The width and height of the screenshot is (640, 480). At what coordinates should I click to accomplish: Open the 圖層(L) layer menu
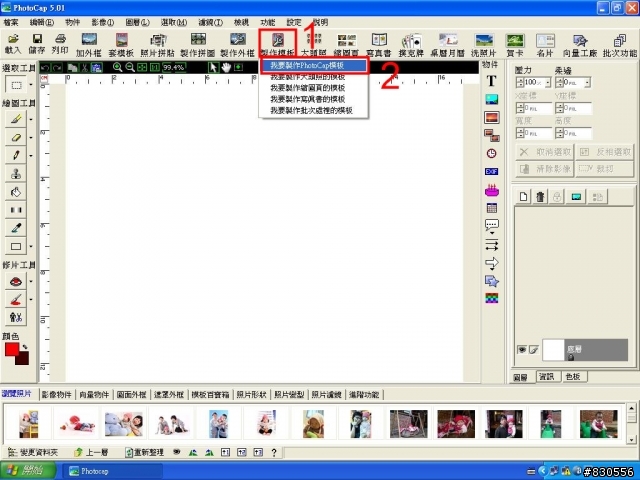(x=137, y=22)
